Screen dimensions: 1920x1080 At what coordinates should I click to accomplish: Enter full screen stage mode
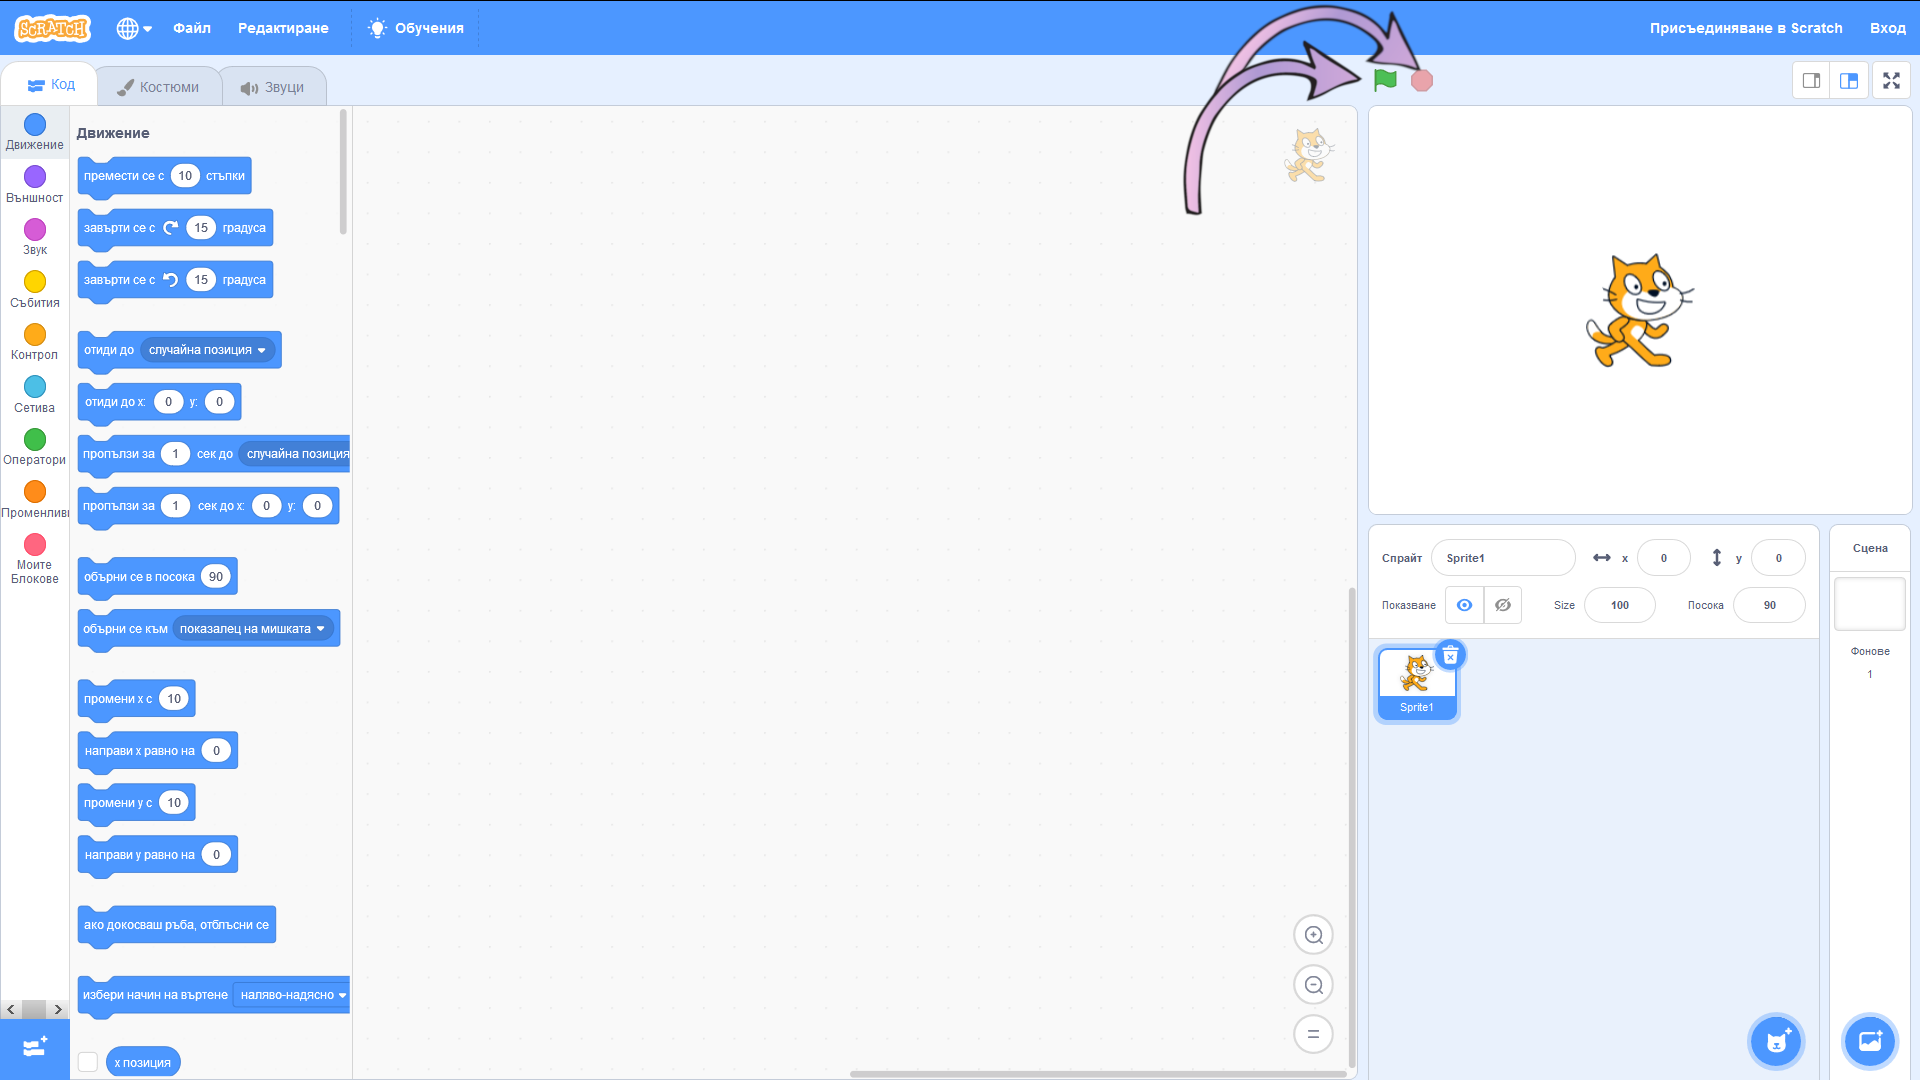click(x=1890, y=81)
